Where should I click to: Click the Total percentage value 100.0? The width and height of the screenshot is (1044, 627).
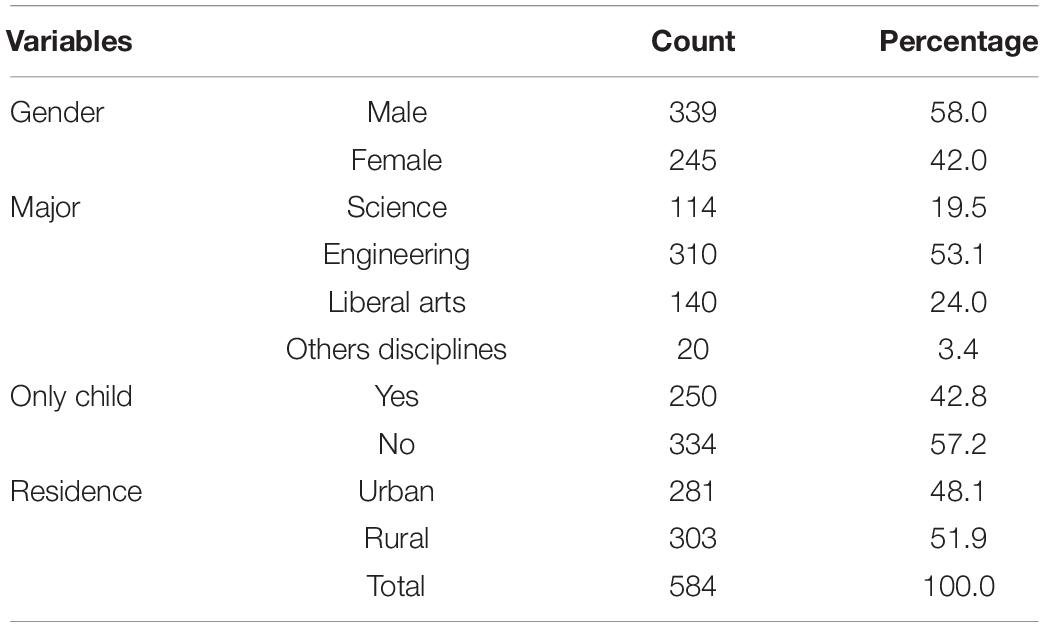(958, 586)
